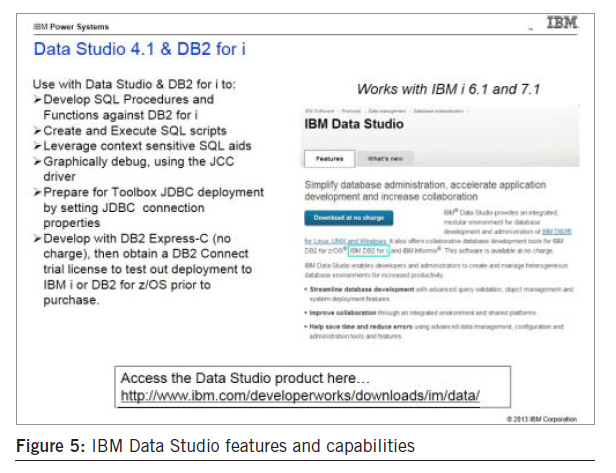Click 'Help save time and reduce errors' text
The width and height of the screenshot is (616, 473).
(361, 326)
